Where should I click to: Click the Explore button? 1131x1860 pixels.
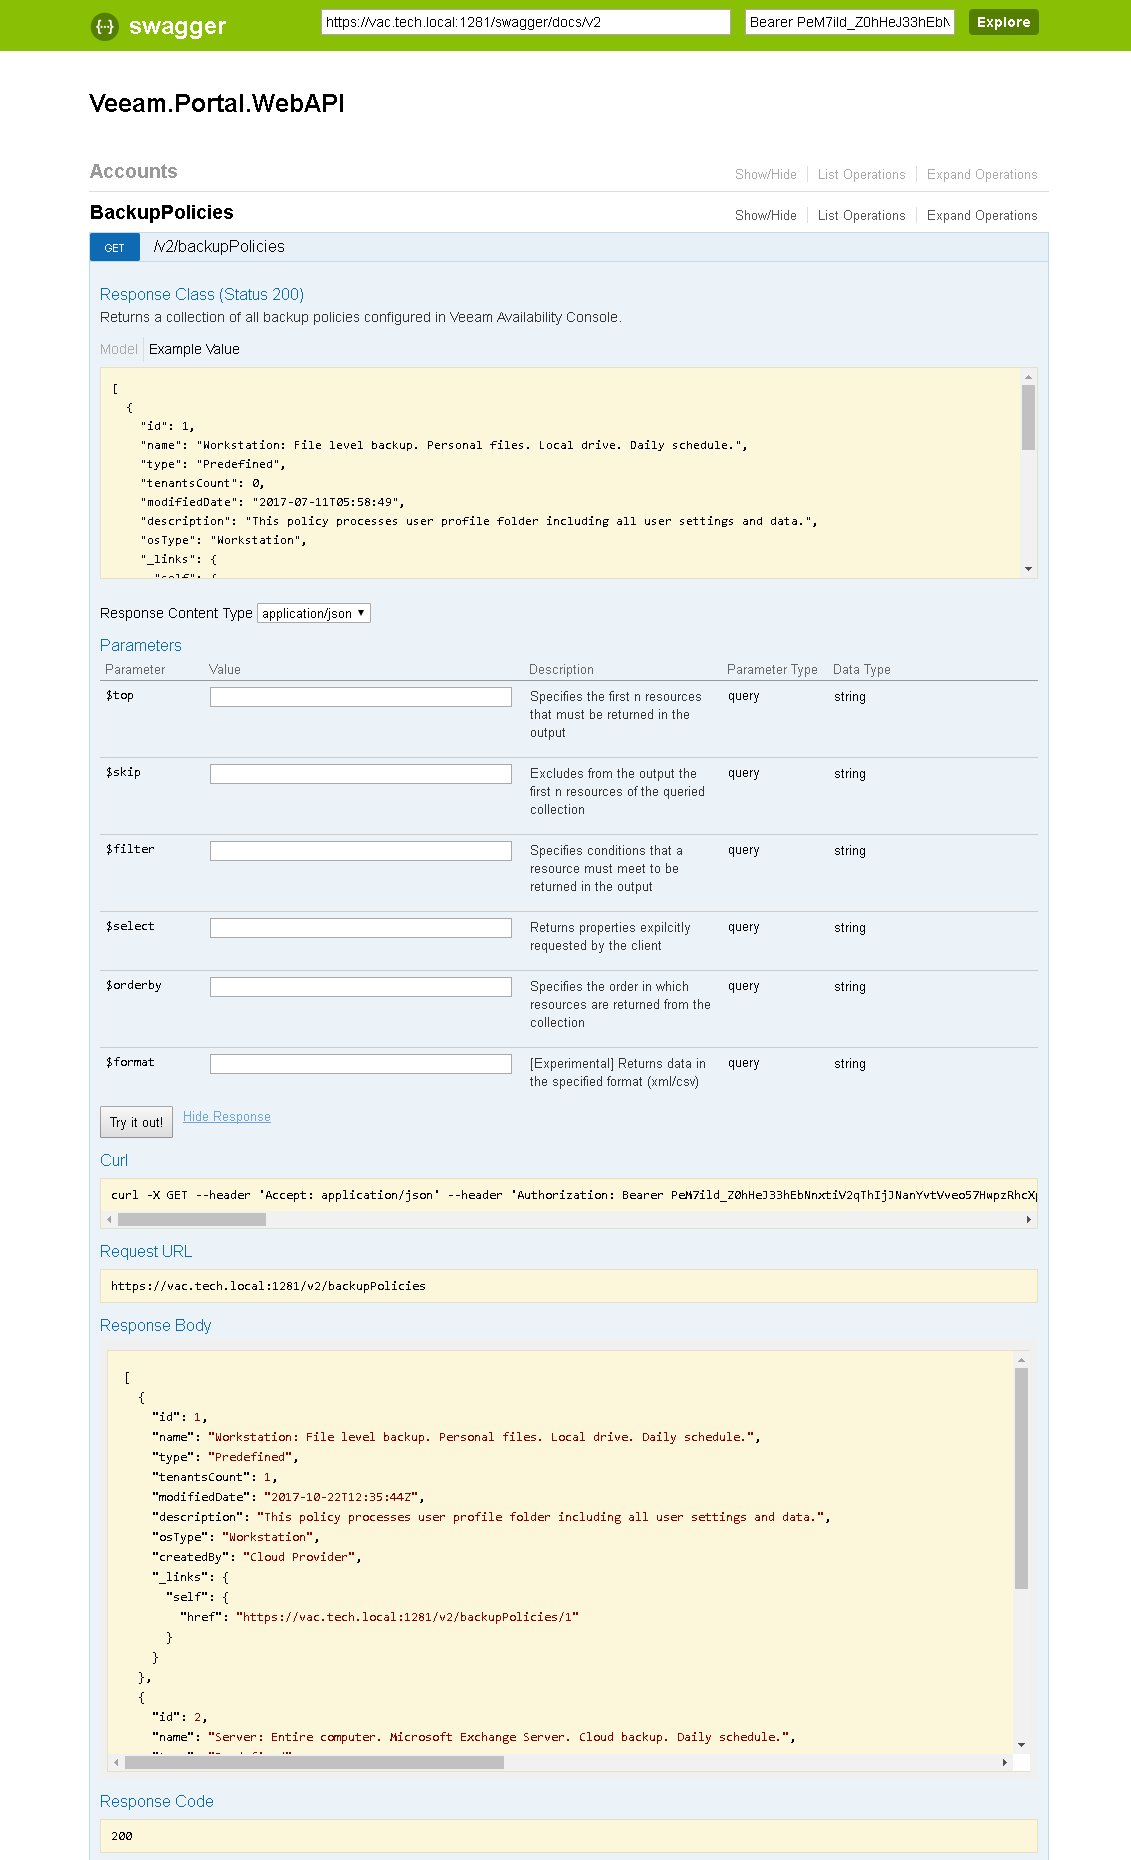[x=1003, y=22]
